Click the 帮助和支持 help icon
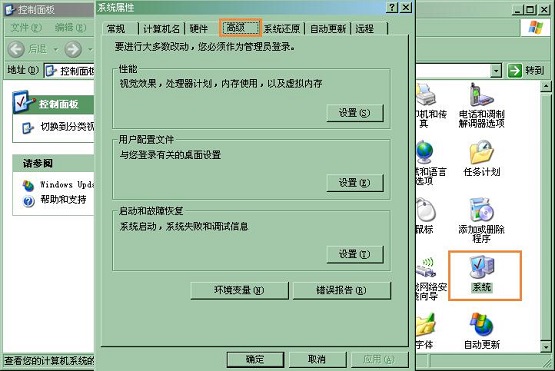 click(28, 201)
